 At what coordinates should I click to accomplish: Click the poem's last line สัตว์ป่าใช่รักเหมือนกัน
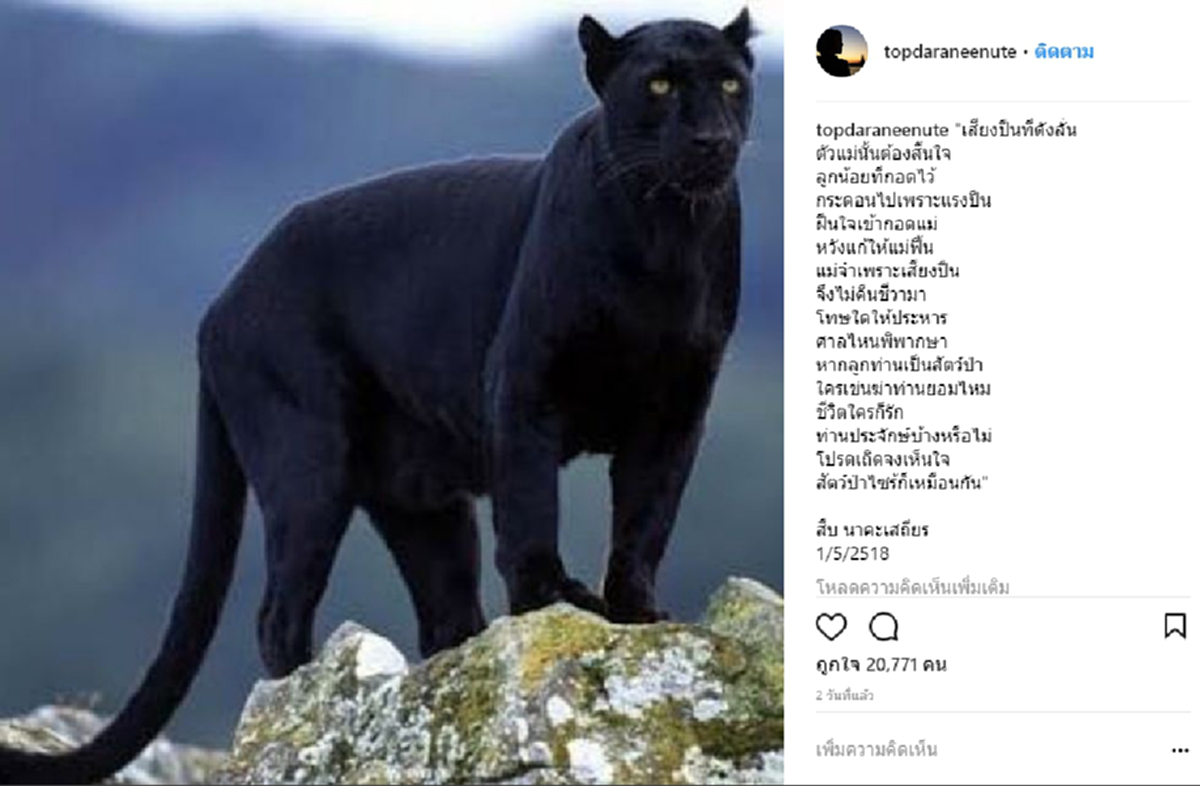coord(901,484)
